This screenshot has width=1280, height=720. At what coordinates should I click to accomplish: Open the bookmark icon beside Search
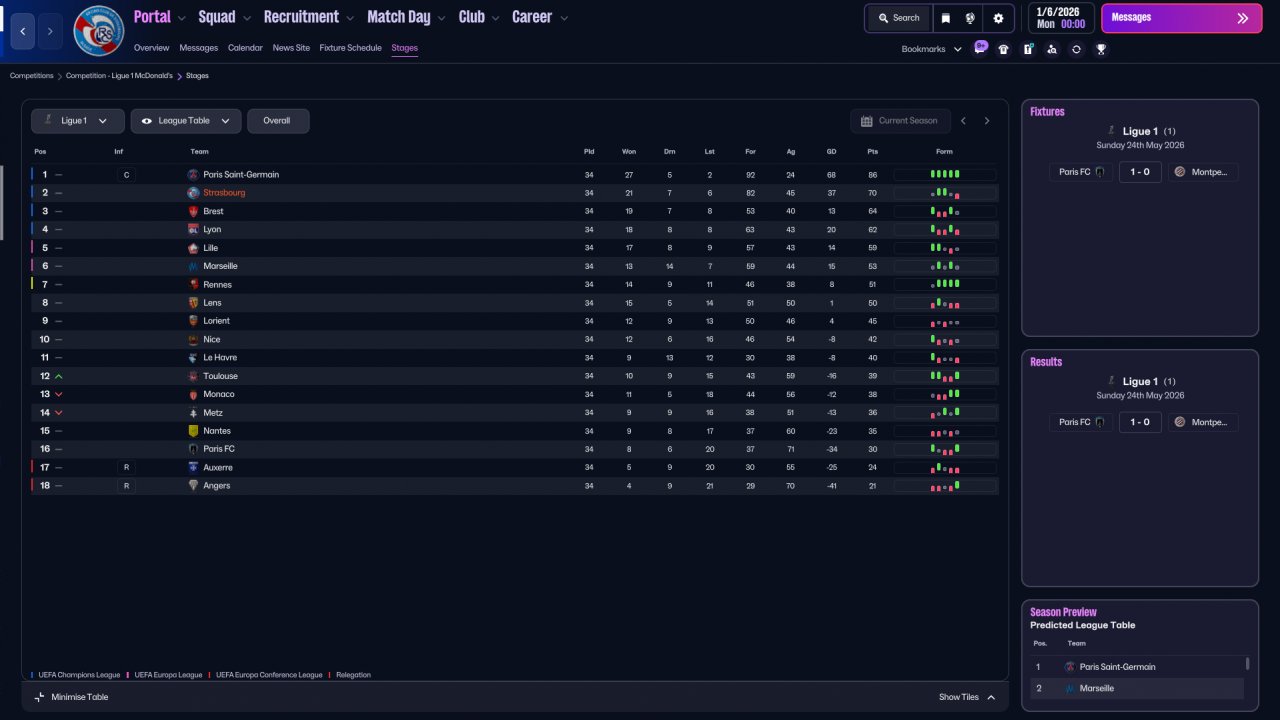pyautogui.click(x=946, y=18)
